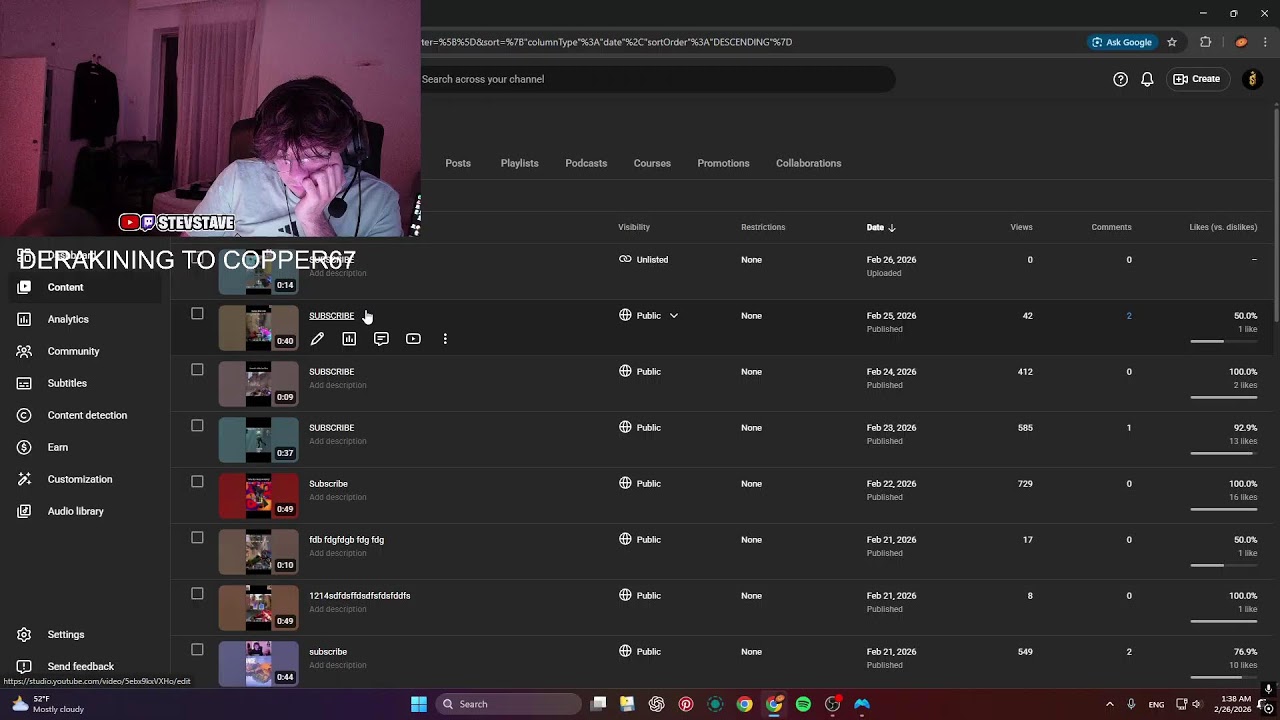View the Feb 25 video on YouTube icon
1280x720 pixels.
tap(413, 339)
